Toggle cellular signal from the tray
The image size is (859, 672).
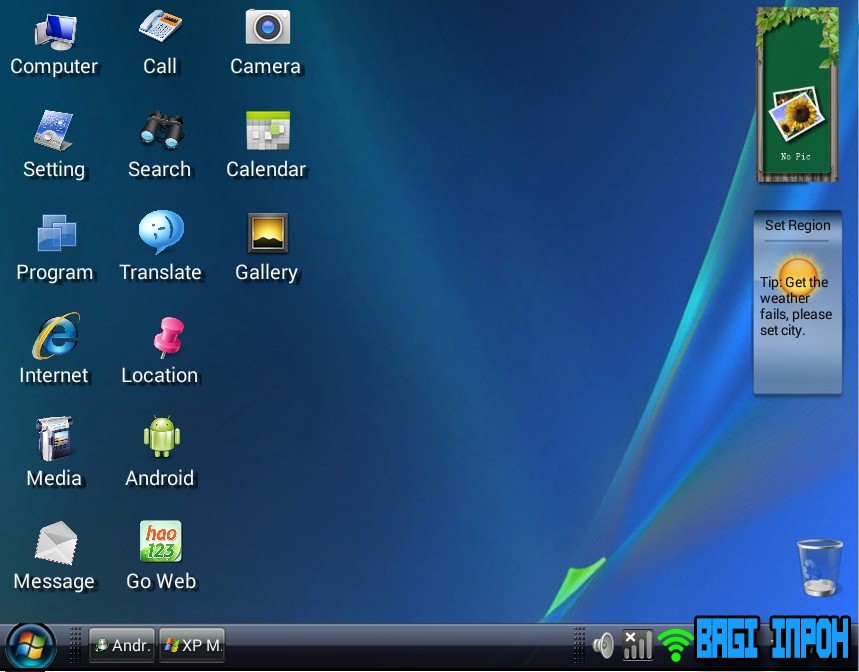tap(638, 645)
